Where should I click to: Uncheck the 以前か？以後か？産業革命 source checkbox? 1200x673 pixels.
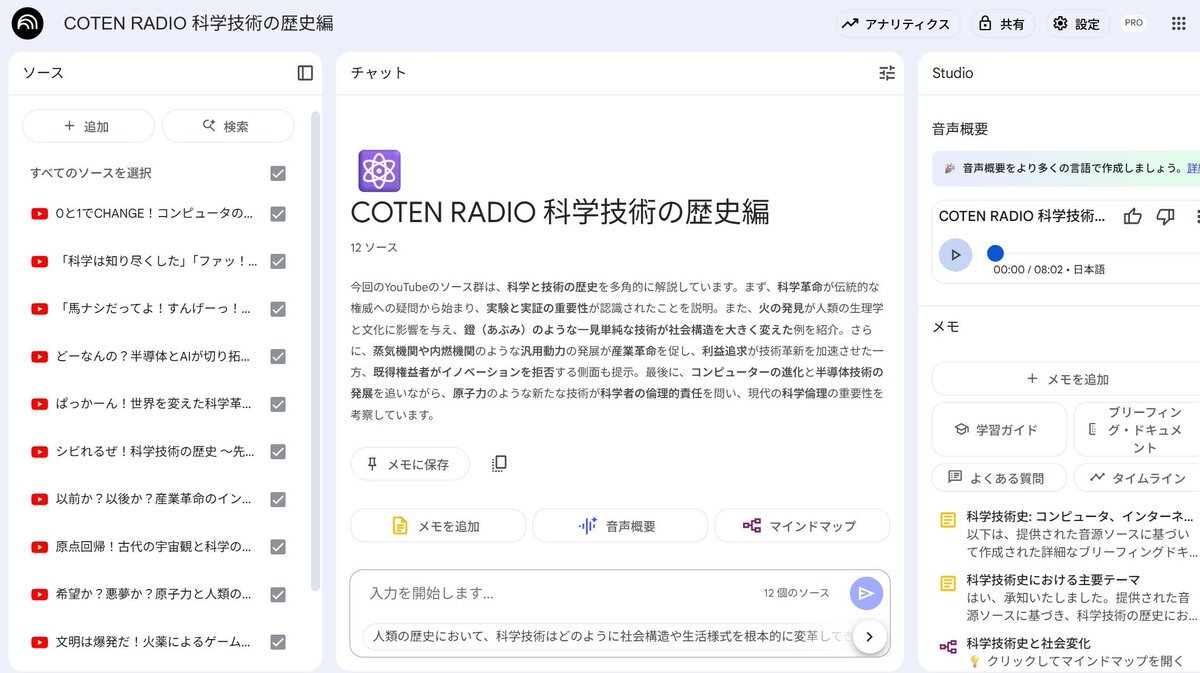tap(278, 499)
